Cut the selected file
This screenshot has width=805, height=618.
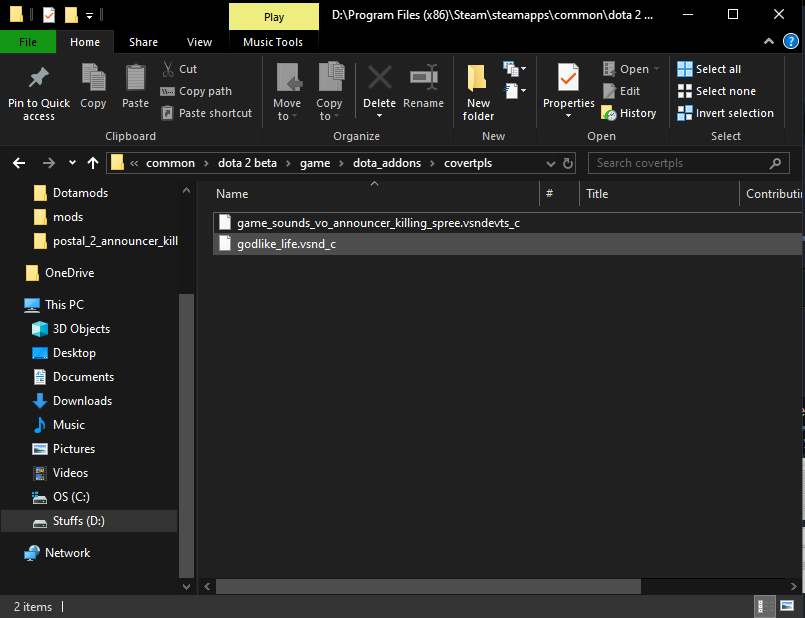(x=179, y=69)
